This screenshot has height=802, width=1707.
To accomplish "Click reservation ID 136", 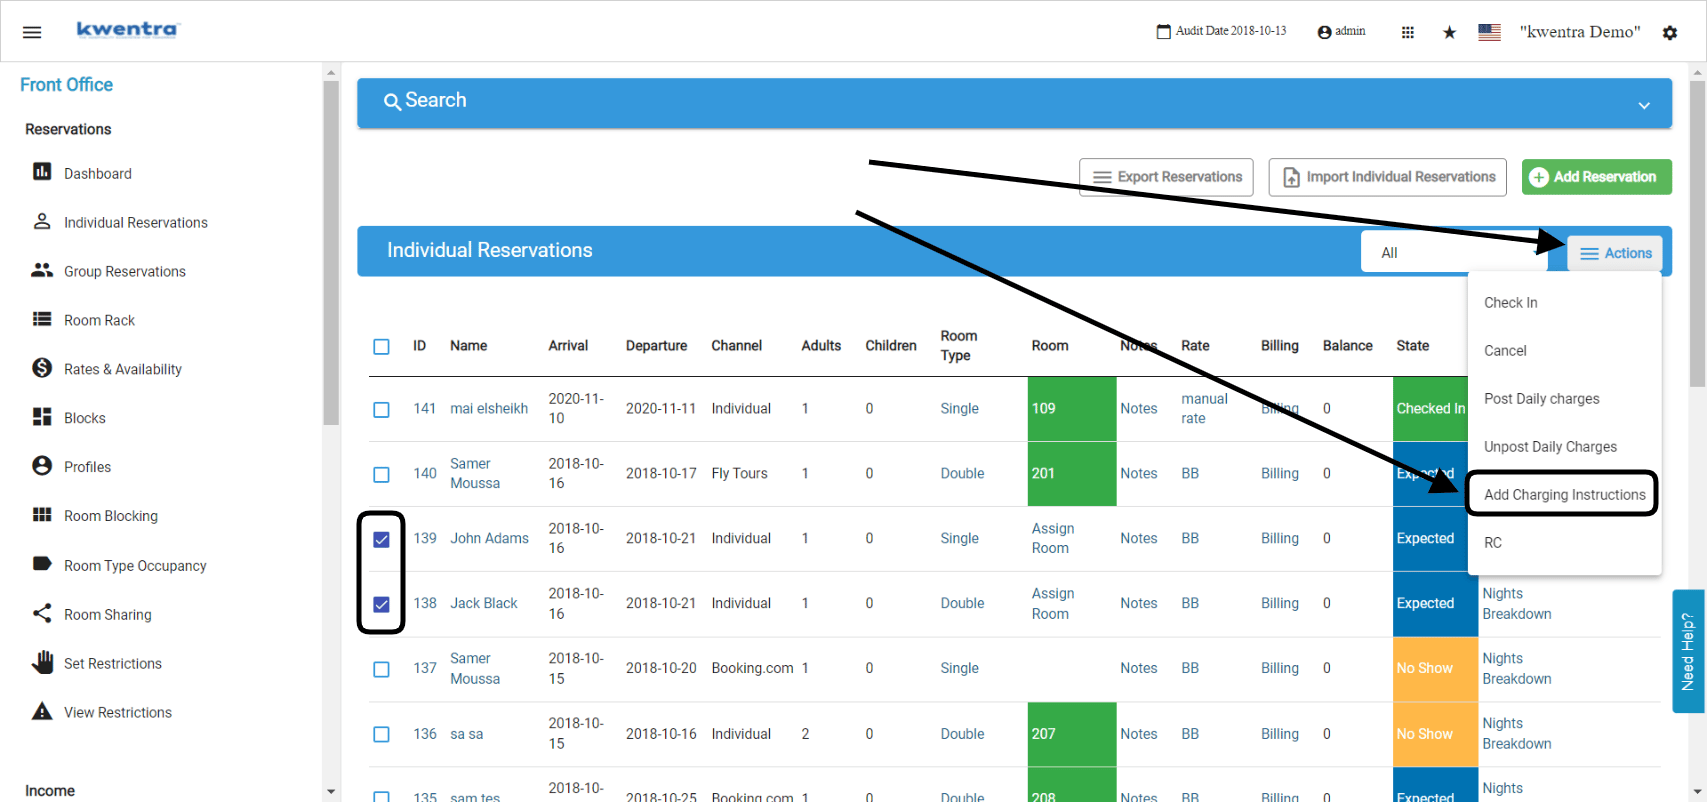I will coord(425,734).
